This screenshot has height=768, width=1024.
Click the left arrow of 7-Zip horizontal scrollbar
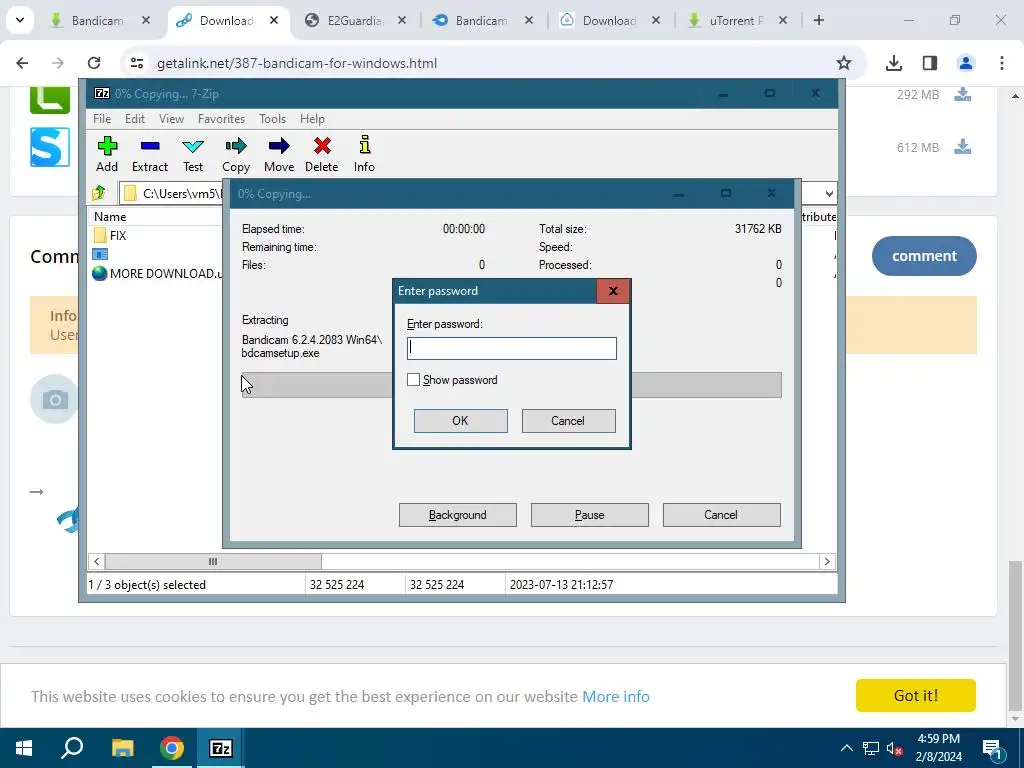[x=97, y=562]
